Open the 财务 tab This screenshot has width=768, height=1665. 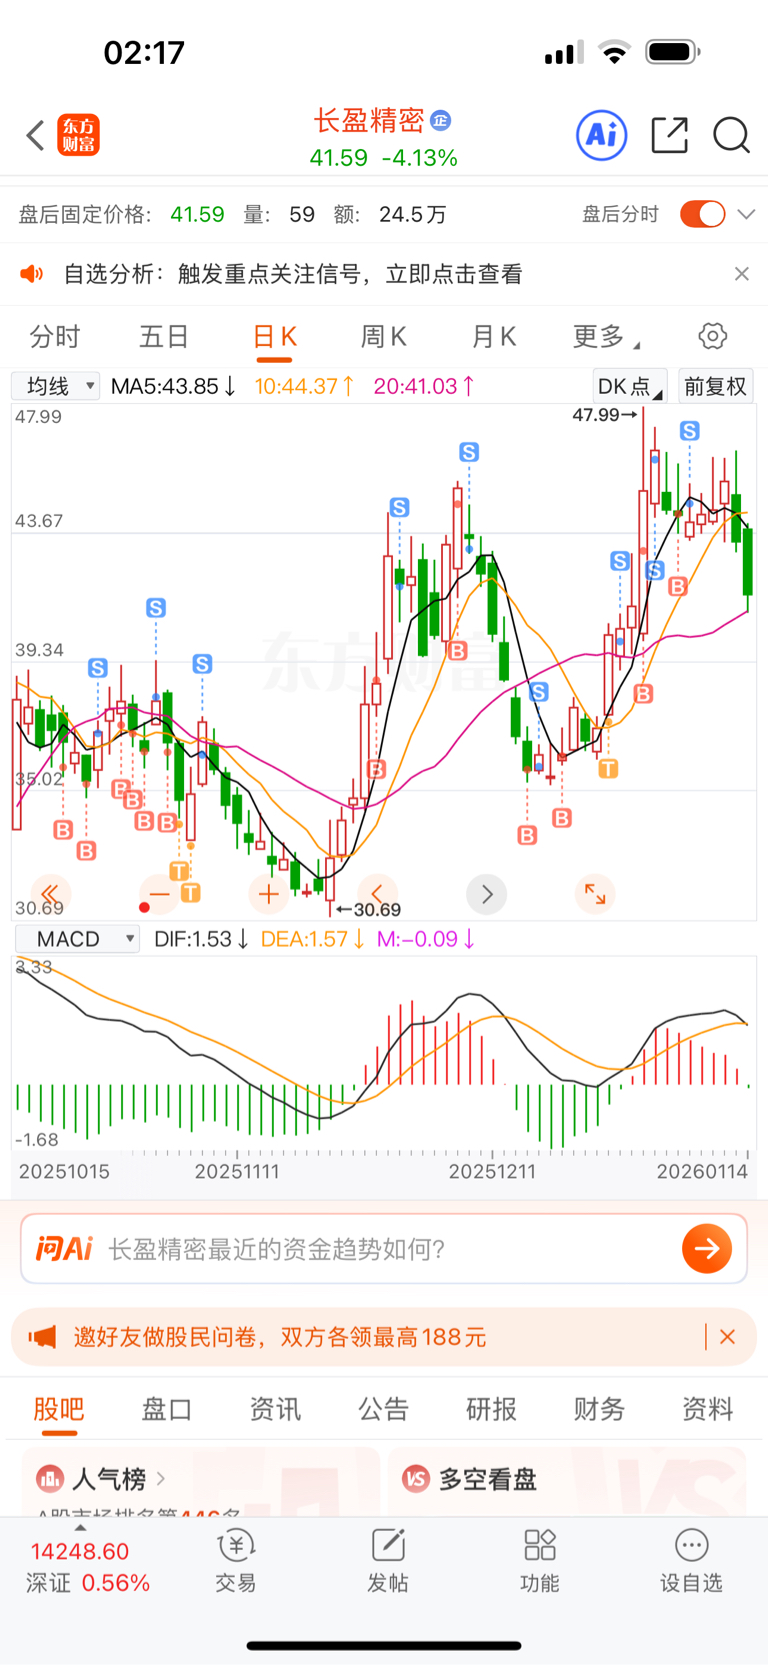point(600,1409)
